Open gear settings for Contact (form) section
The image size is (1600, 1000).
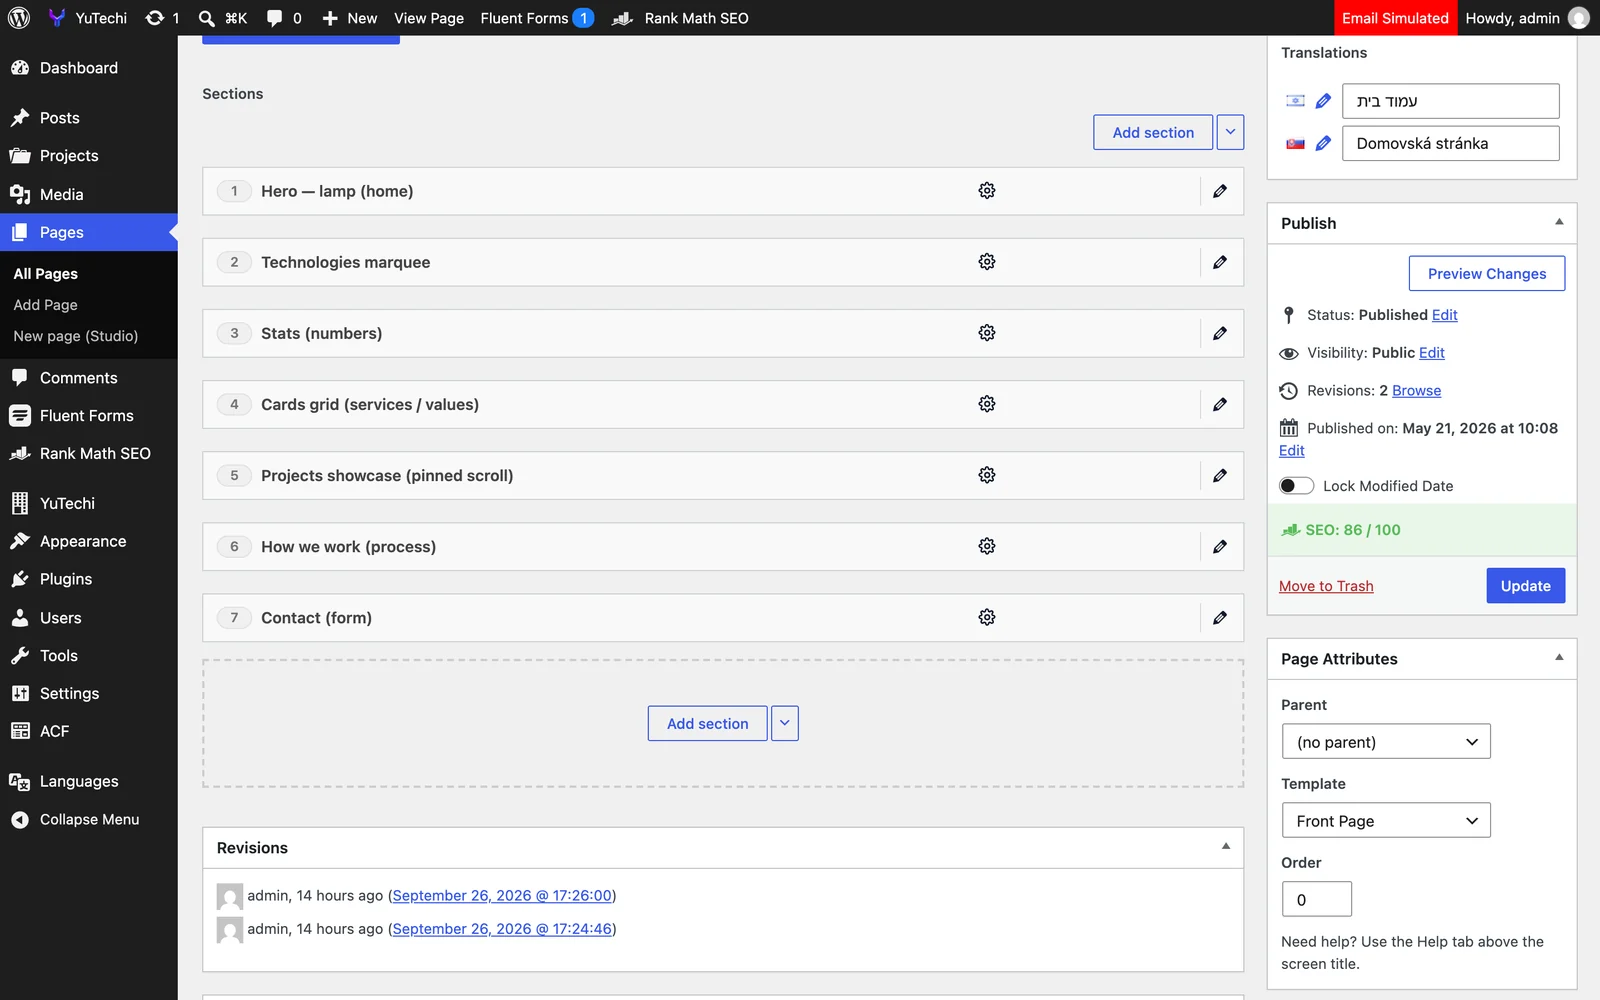point(987,617)
